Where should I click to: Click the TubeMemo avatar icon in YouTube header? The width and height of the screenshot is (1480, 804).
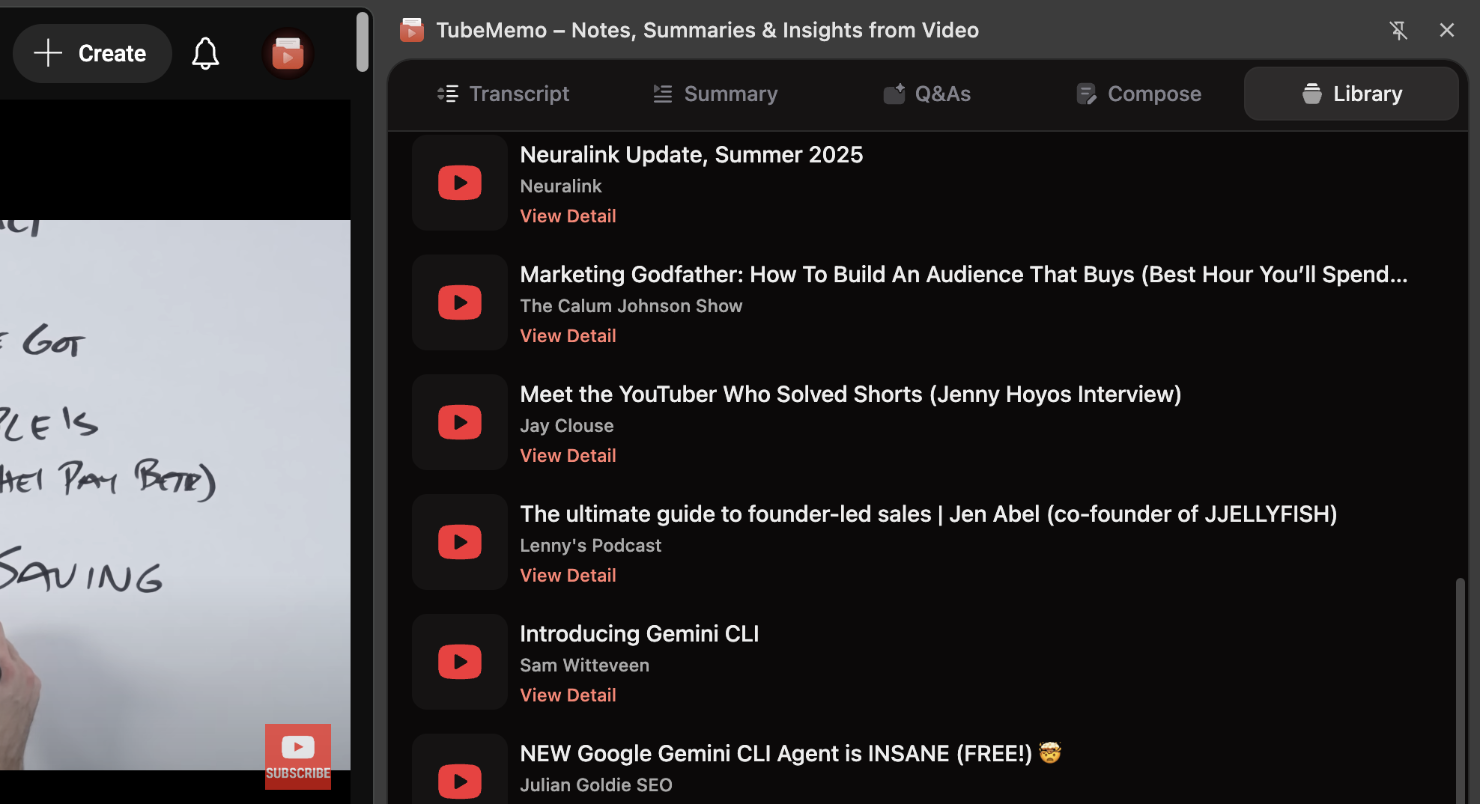pos(288,53)
